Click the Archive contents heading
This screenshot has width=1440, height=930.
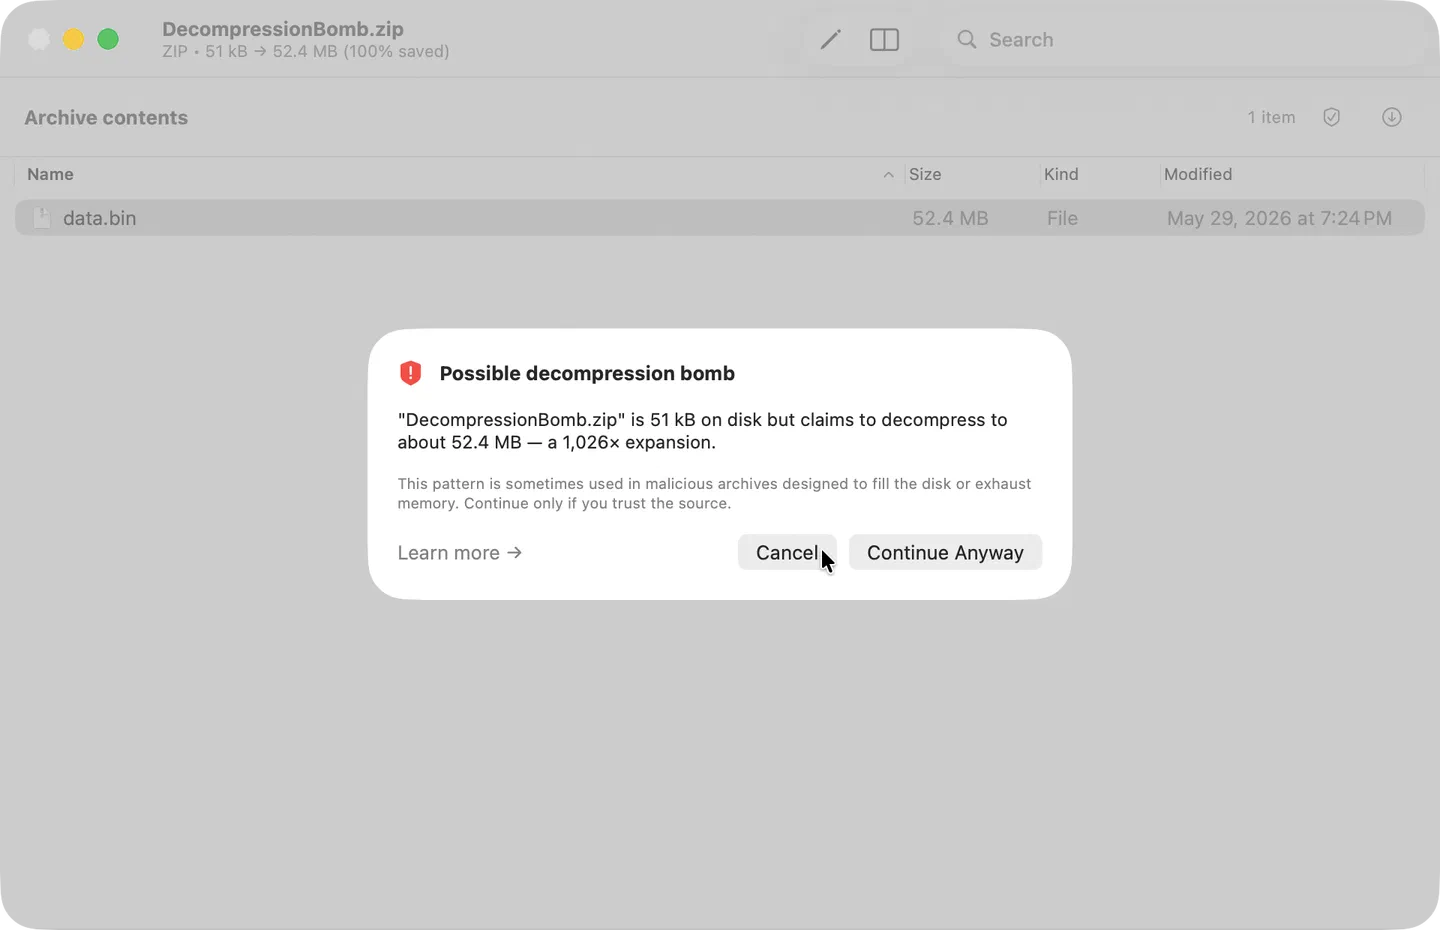tap(106, 117)
